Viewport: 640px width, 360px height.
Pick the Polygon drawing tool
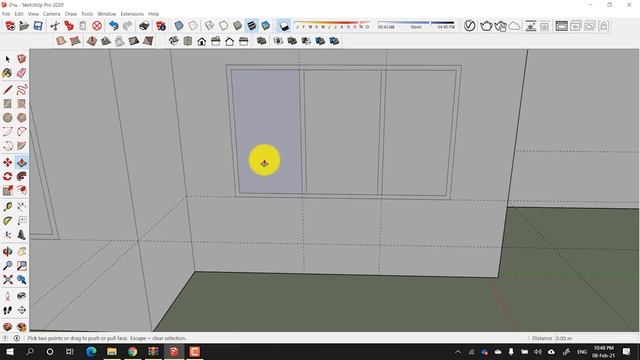[22, 118]
